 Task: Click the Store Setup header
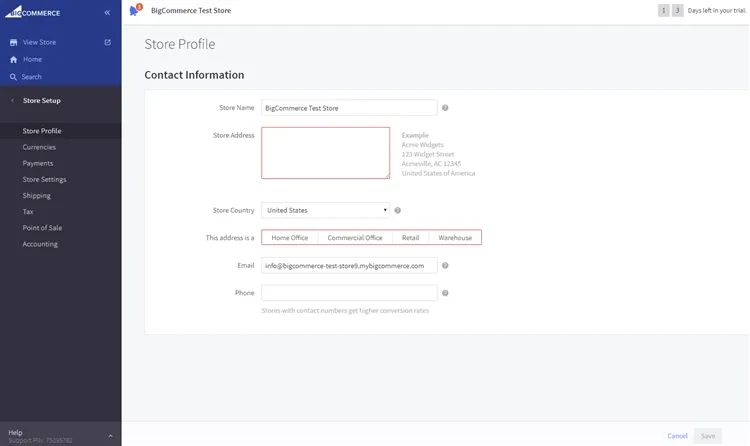click(x=42, y=100)
